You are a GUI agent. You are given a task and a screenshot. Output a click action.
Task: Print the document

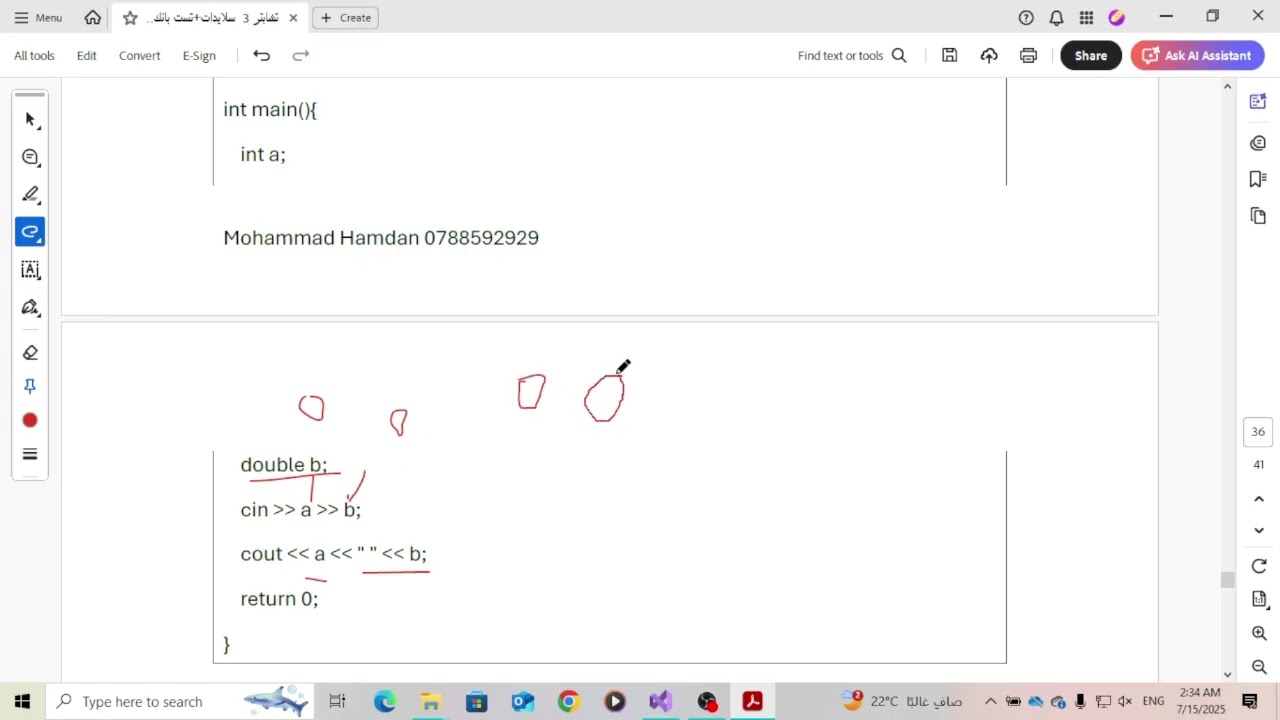click(1028, 55)
